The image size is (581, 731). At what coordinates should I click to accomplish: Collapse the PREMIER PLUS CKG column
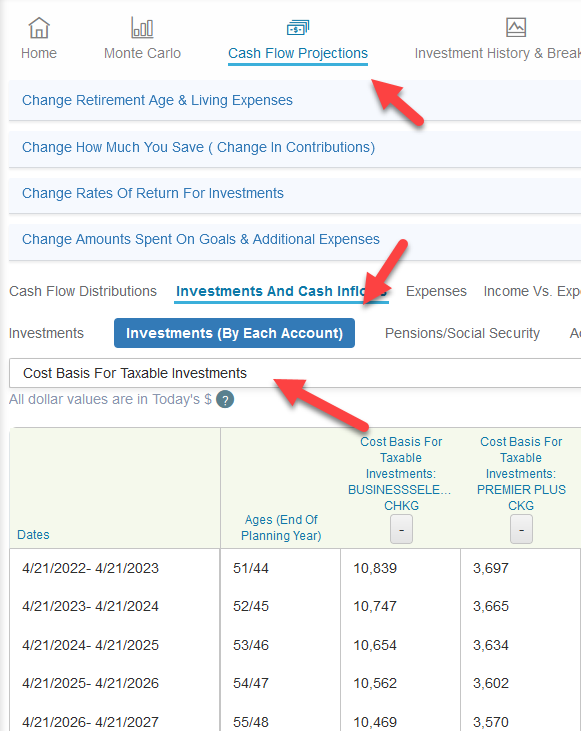pyautogui.click(x=521, y=529)
